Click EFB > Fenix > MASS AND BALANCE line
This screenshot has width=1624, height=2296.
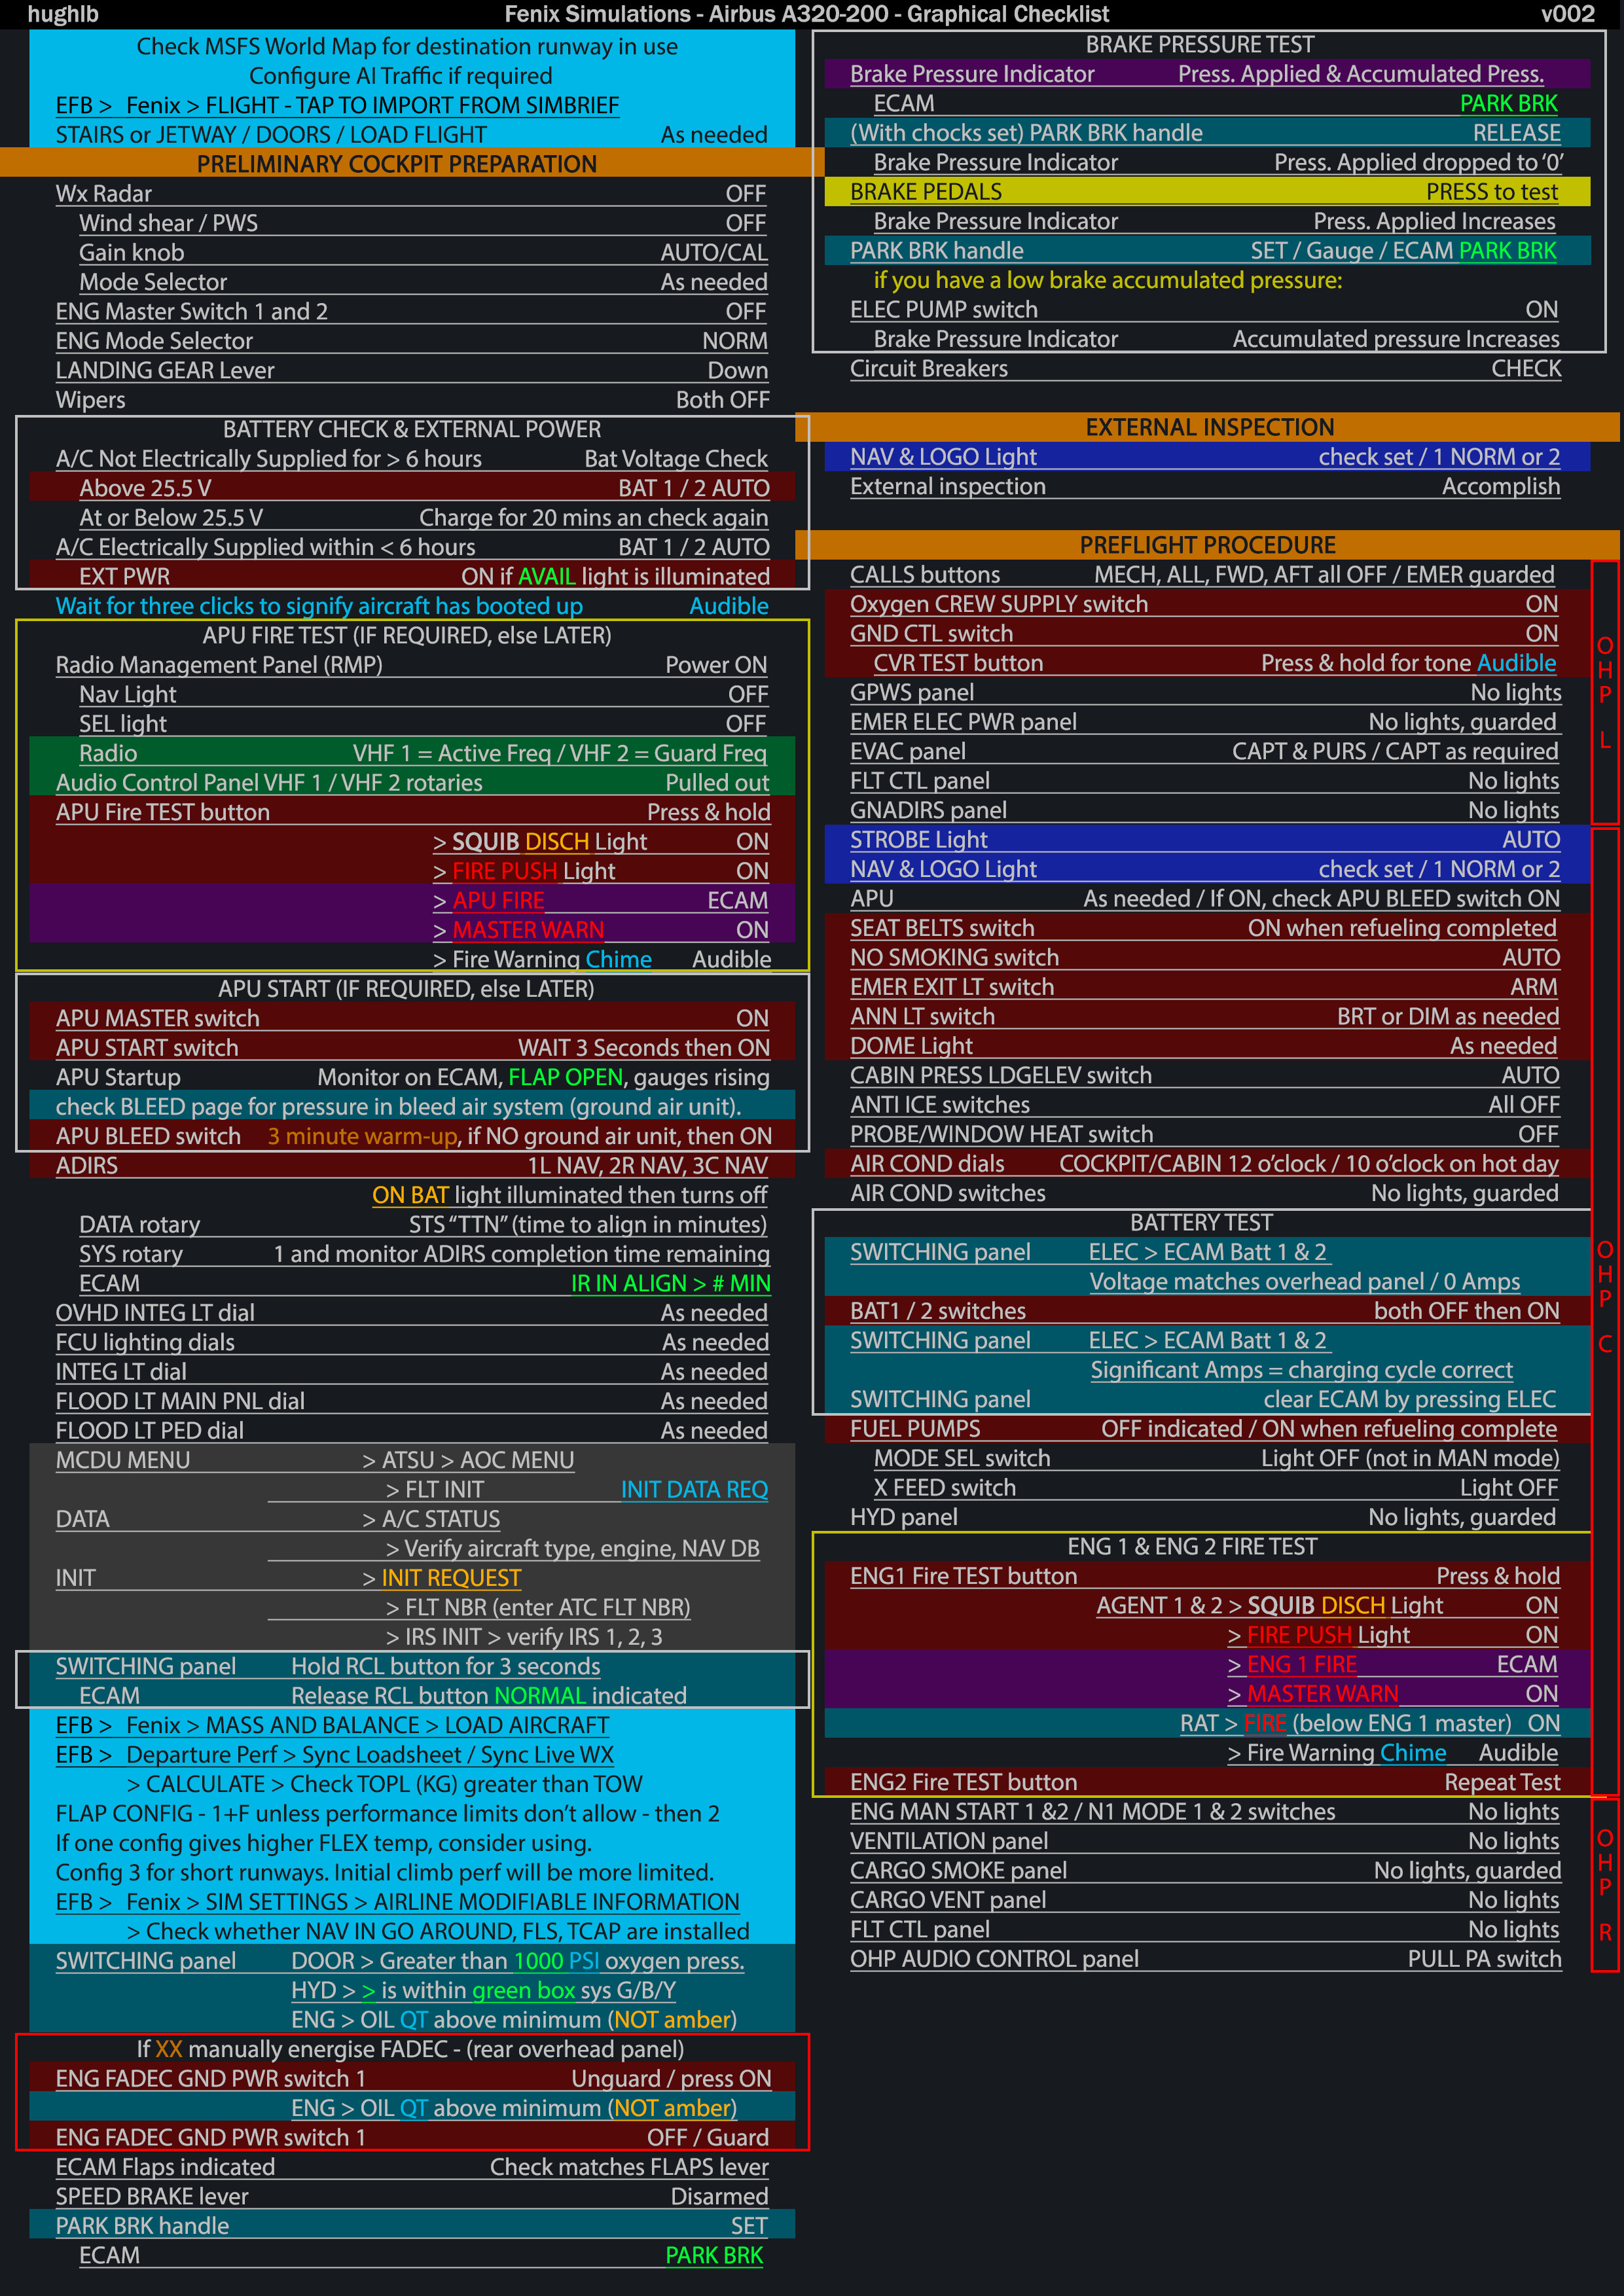332,1725
